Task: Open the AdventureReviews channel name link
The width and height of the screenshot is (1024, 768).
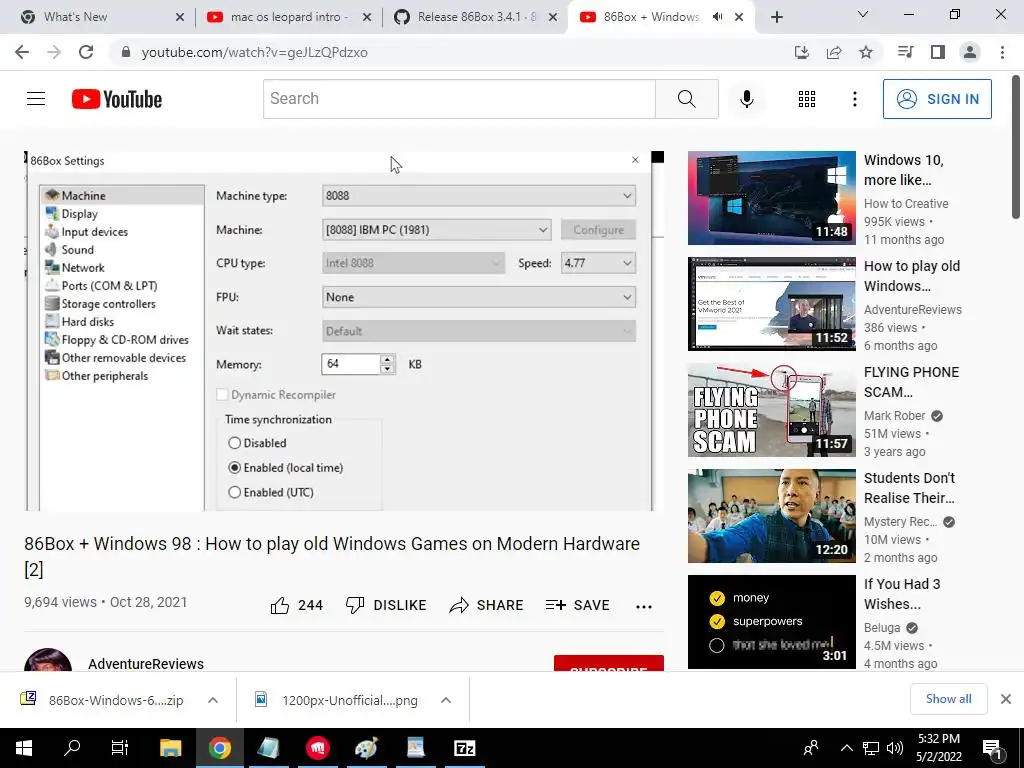Action: point(146,664)
